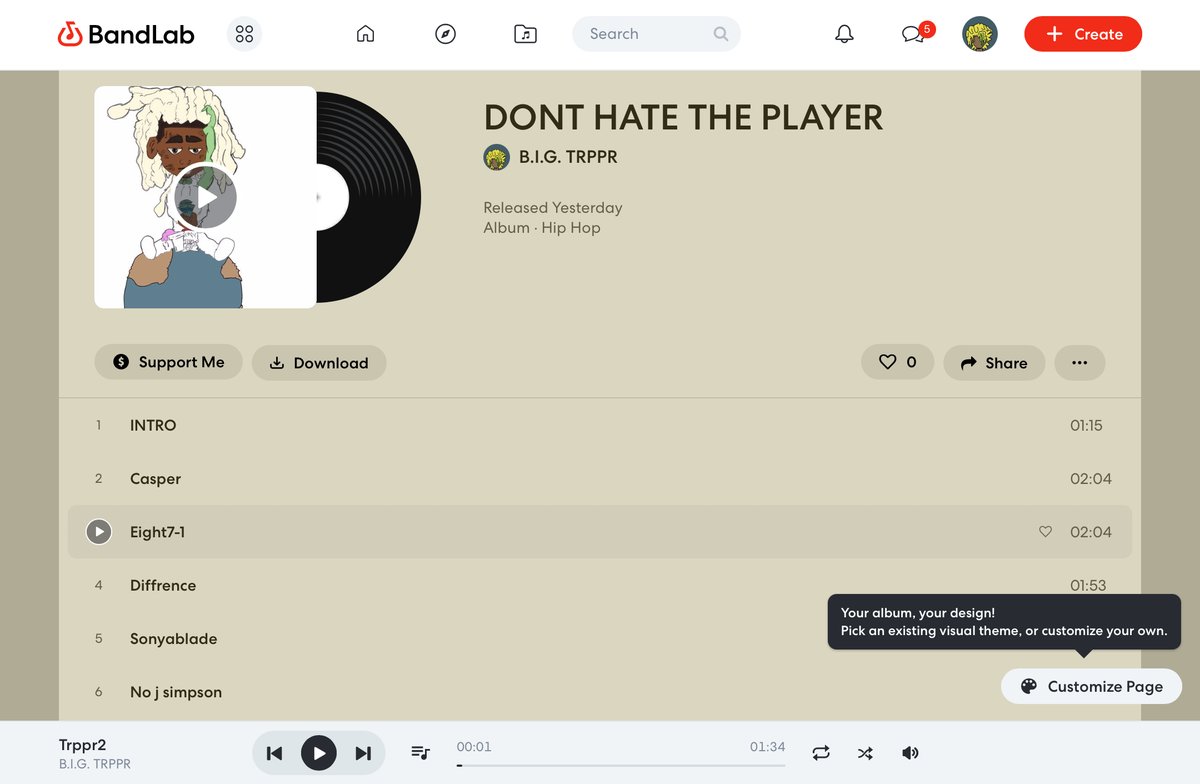Click the red Create button
Screen dimensions: 1200x784
pyautogui.click(x=1083, y=34)
